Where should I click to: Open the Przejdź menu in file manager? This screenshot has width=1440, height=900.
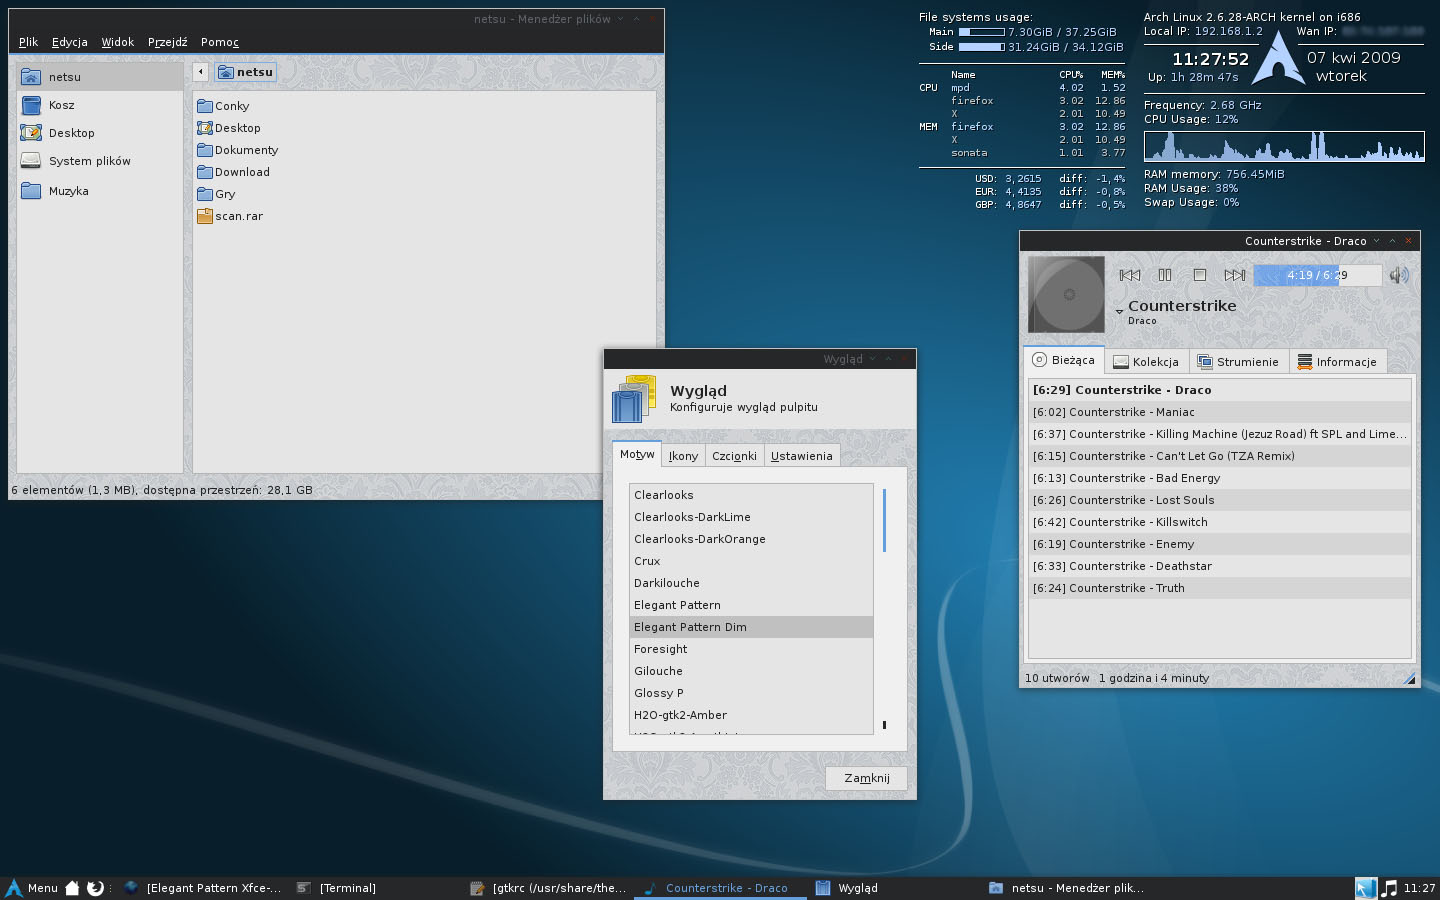click(x=167, y=42)
